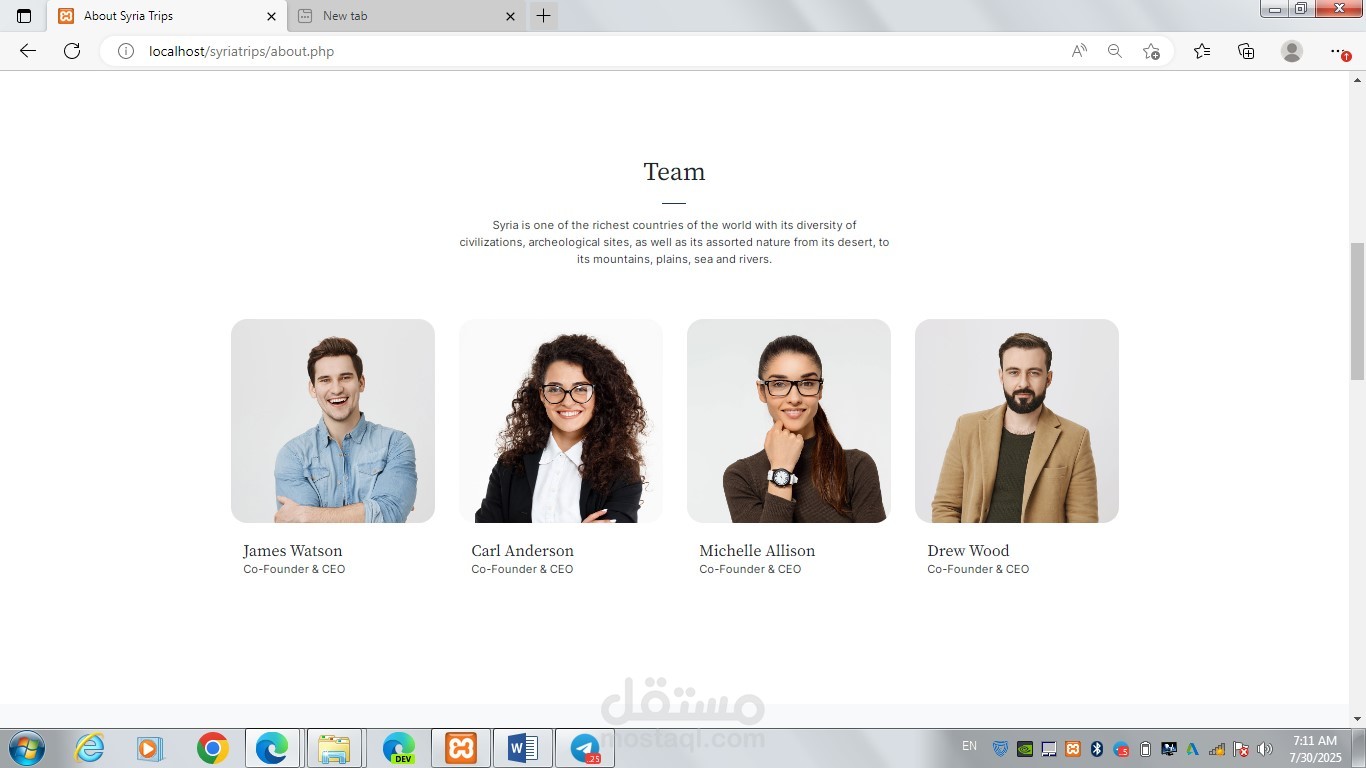This screenshot has height=768, width=1366.
Task: Click the scrollbar up arrow
Action: click(x=1357, y=79)
